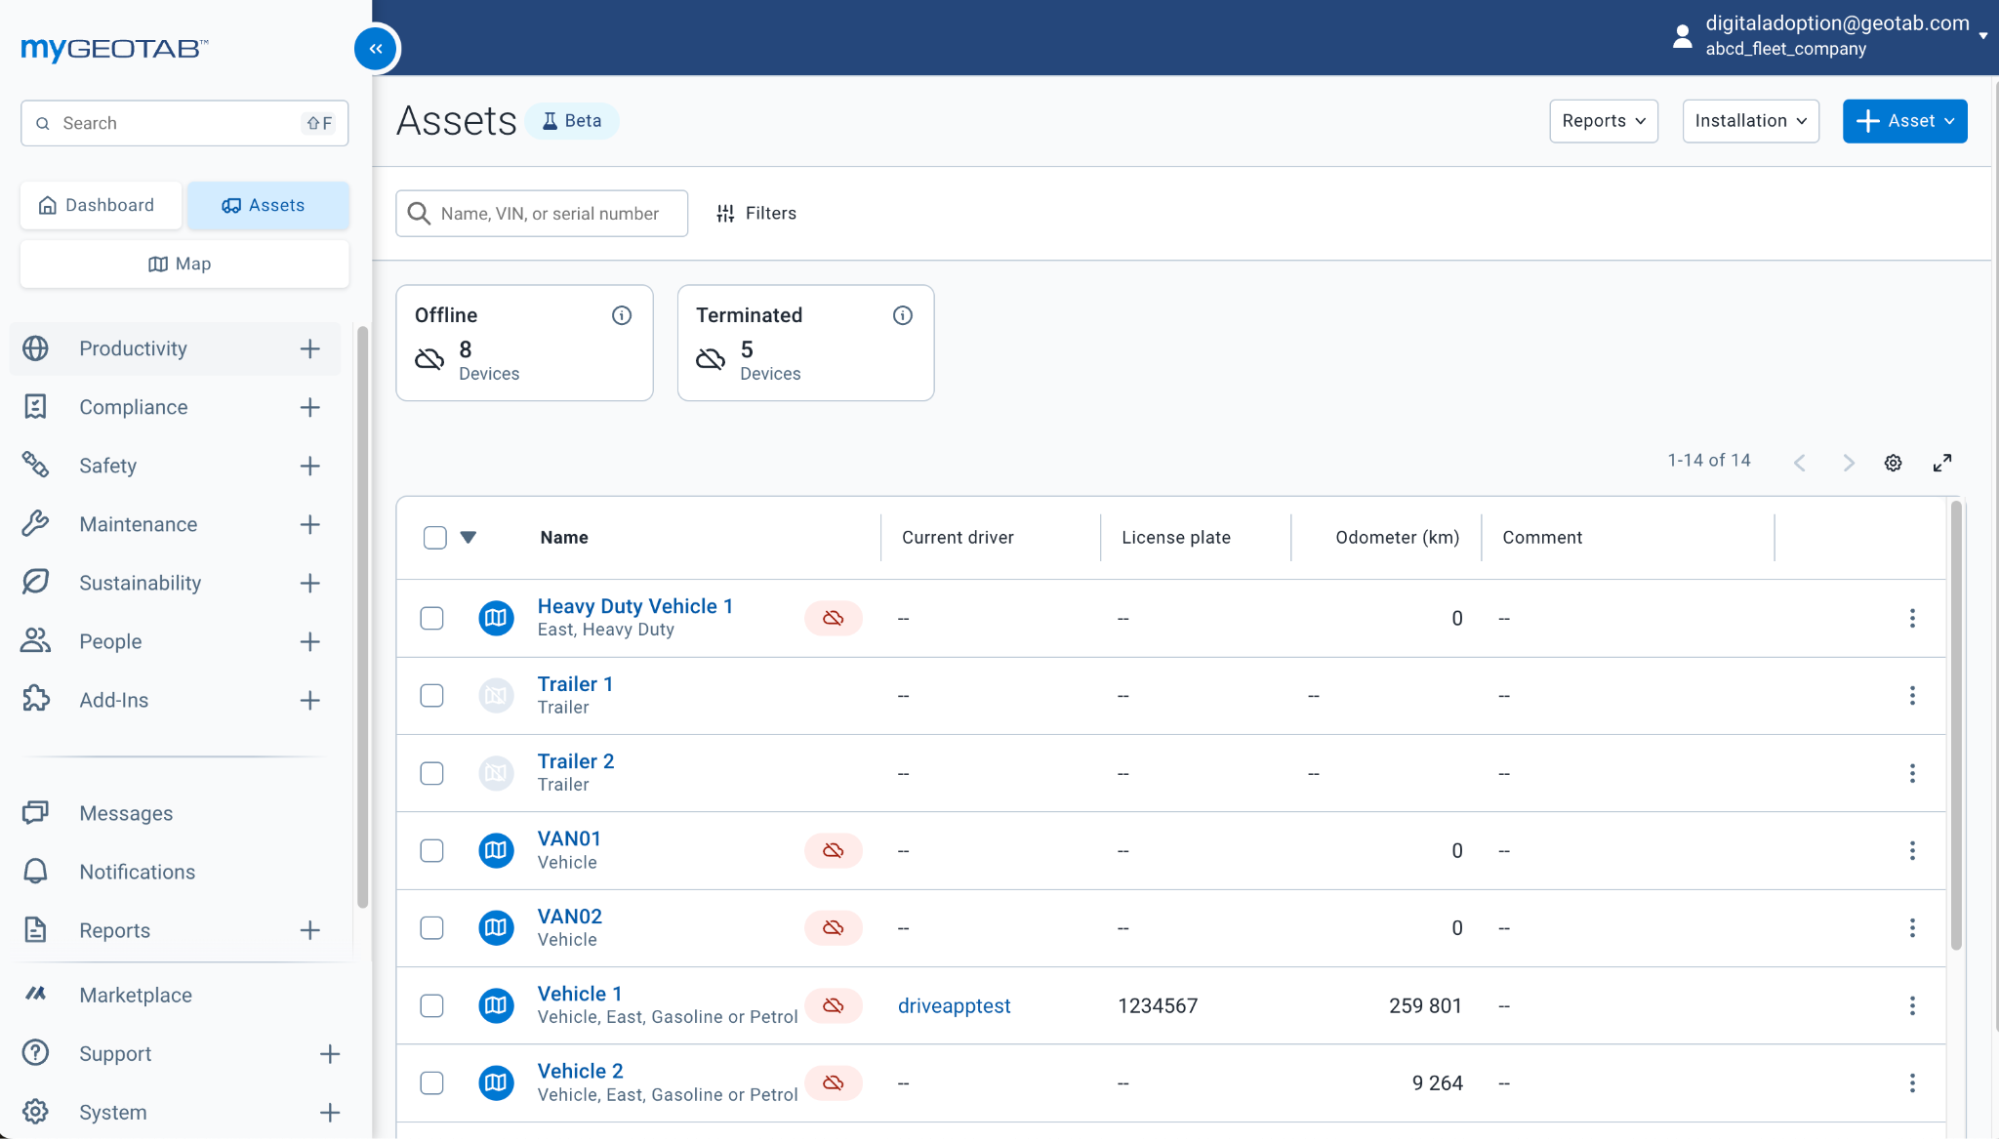This screenshot has height=1140, width=1999.
Task: Click the myGEOTAB logo icon
Action: pos(114,48)
